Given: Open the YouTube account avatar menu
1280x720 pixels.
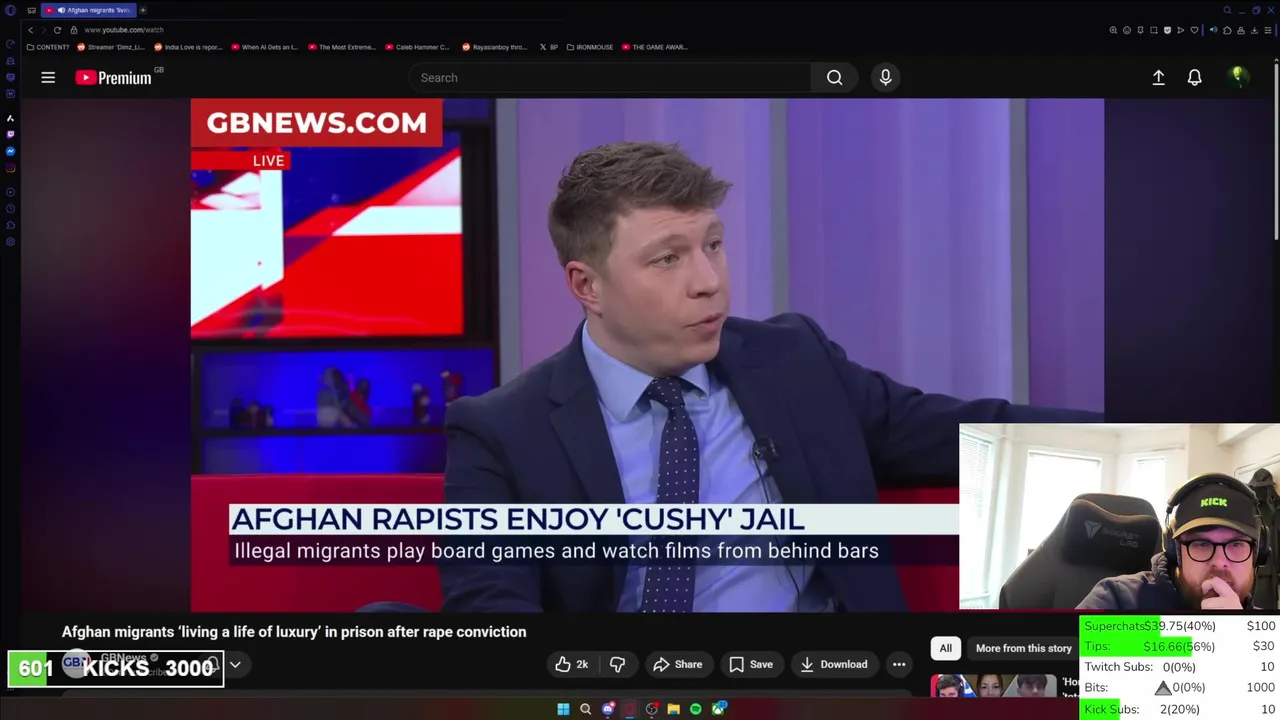Looking at the screenshot, I should tap(1238, 77).
